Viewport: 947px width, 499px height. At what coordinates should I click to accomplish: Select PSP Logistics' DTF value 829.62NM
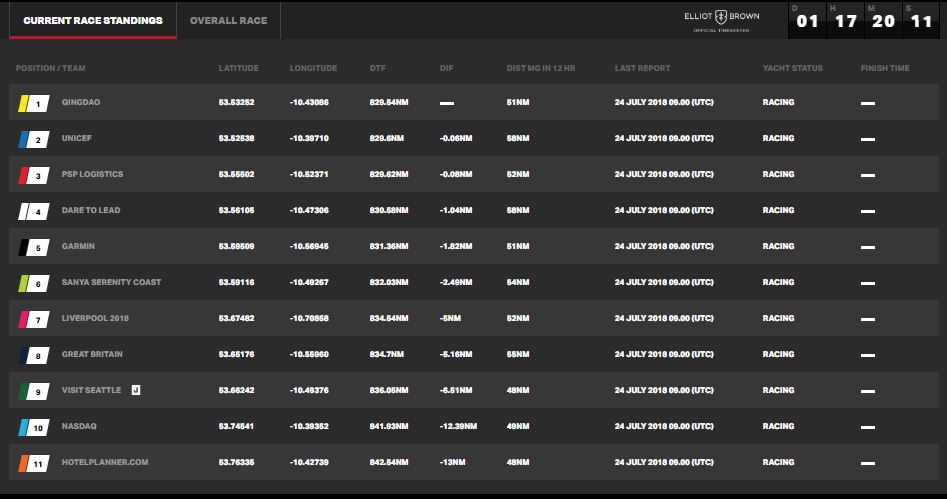click(x=389, y=174)
